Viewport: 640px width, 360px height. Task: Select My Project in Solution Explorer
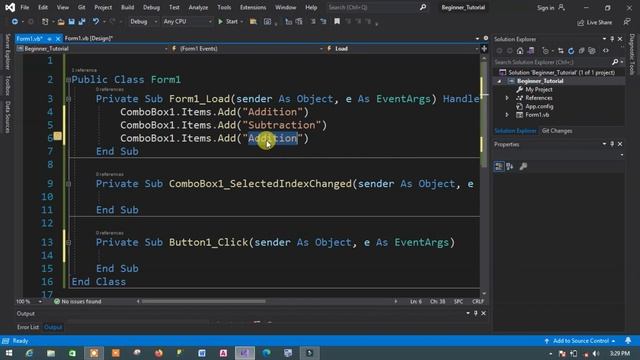pyautogui.click(x=538, y=90)
